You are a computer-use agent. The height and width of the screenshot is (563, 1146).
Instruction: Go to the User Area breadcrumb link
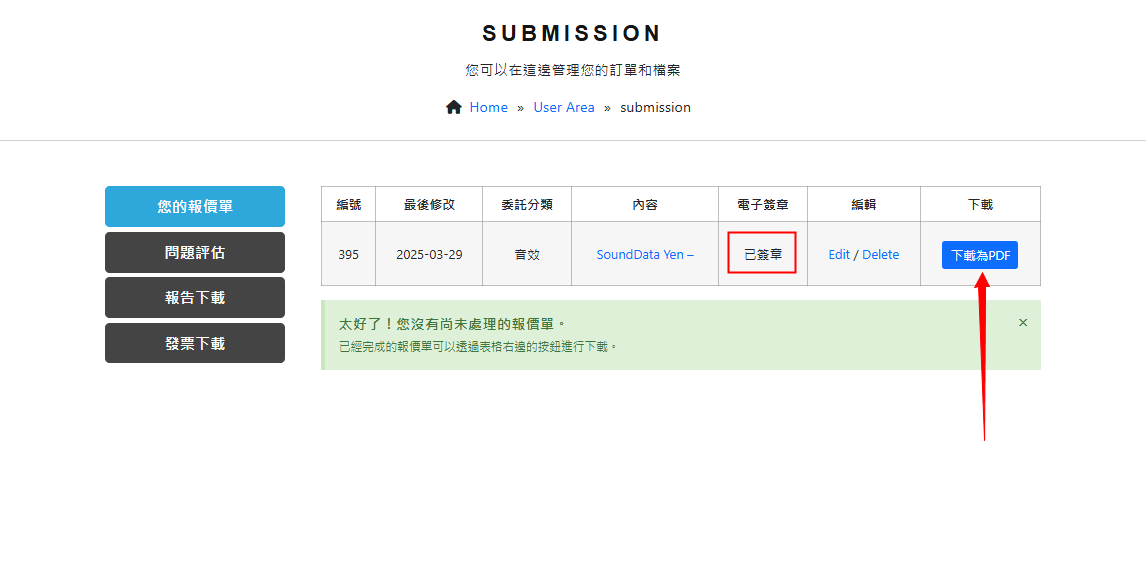[x=563, y=107]
